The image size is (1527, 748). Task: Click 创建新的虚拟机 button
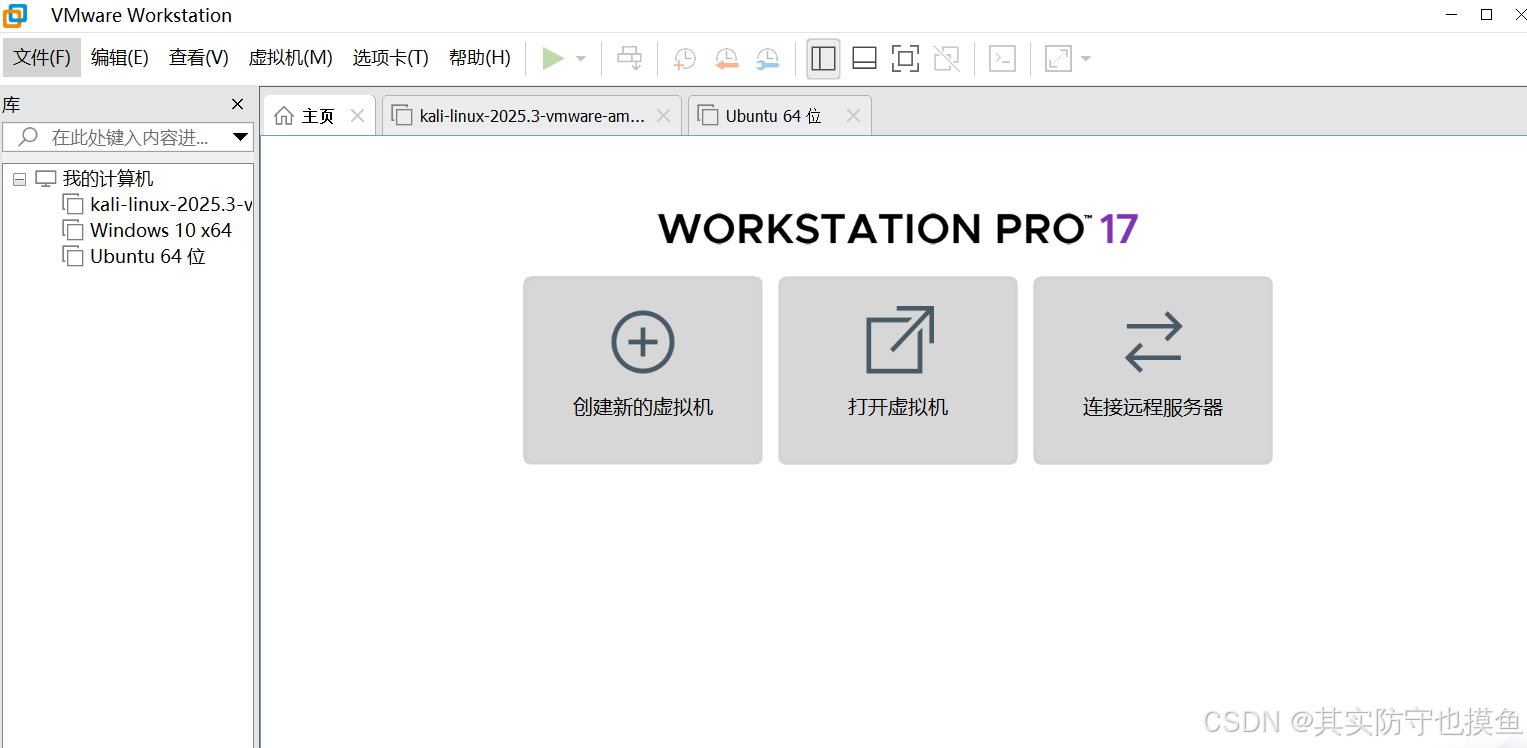click(x=643, y=370)
